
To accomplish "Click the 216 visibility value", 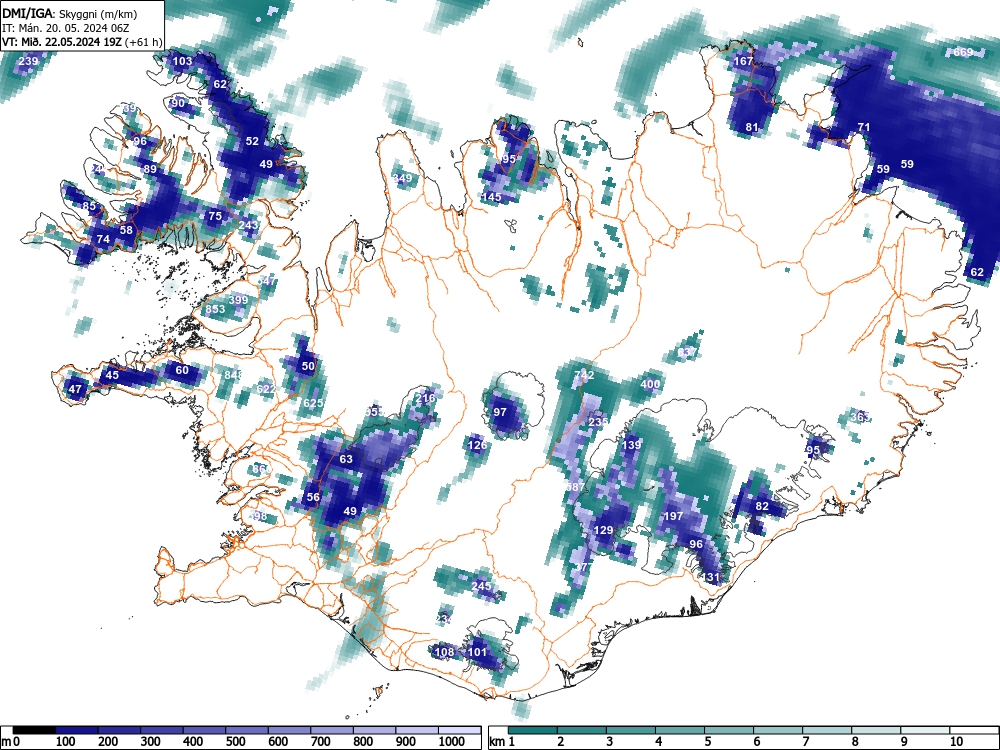I will (425, 399).
